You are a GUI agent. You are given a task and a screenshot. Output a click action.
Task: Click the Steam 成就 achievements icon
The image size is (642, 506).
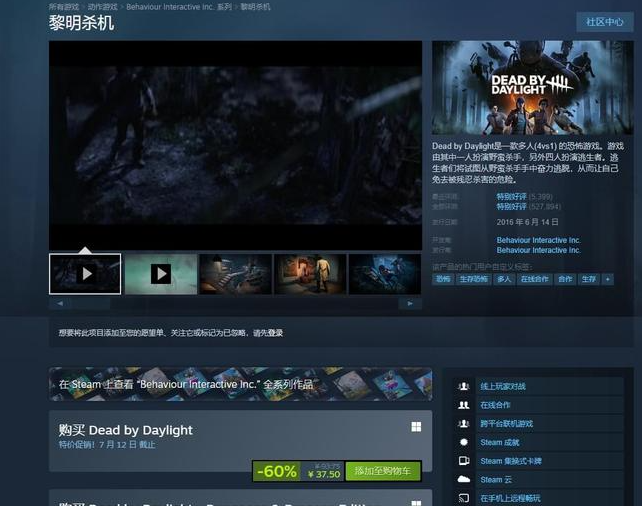(463, 442)
